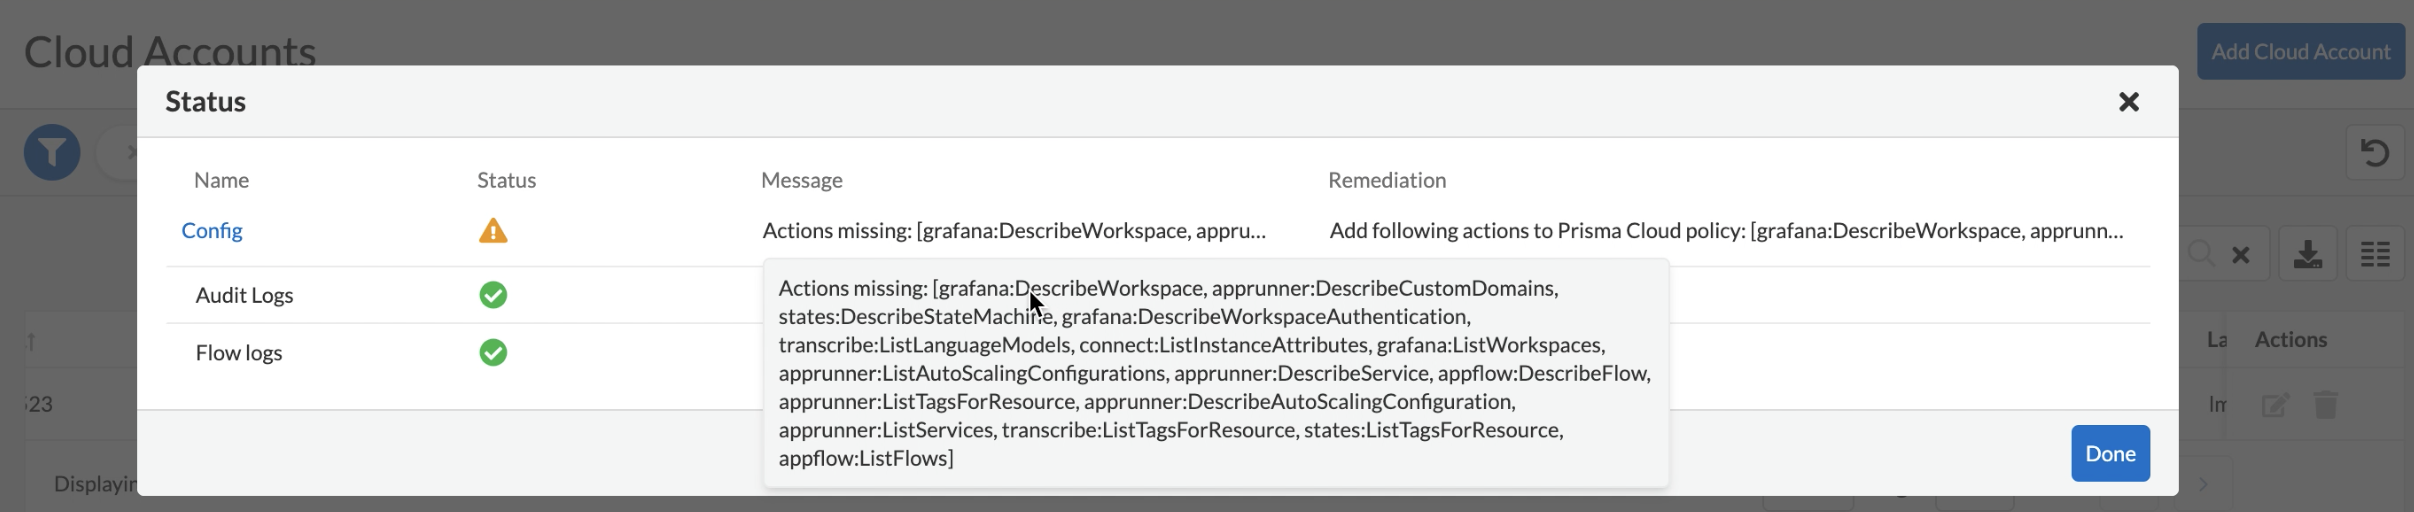Image resolution: width=2414 pixels, height=512 pixels.
Task: Click the green check beside Audit Logs
Action: [x=493, y=295]
